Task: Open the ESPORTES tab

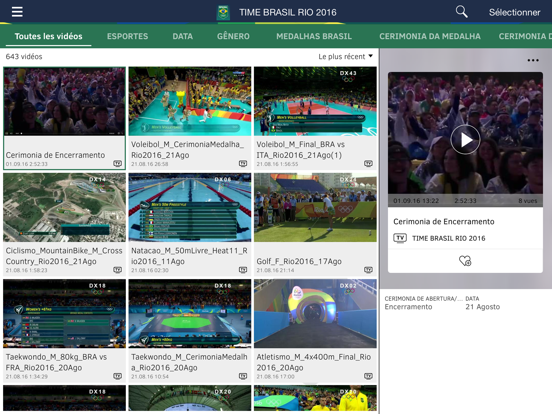Action: [127, 36]
